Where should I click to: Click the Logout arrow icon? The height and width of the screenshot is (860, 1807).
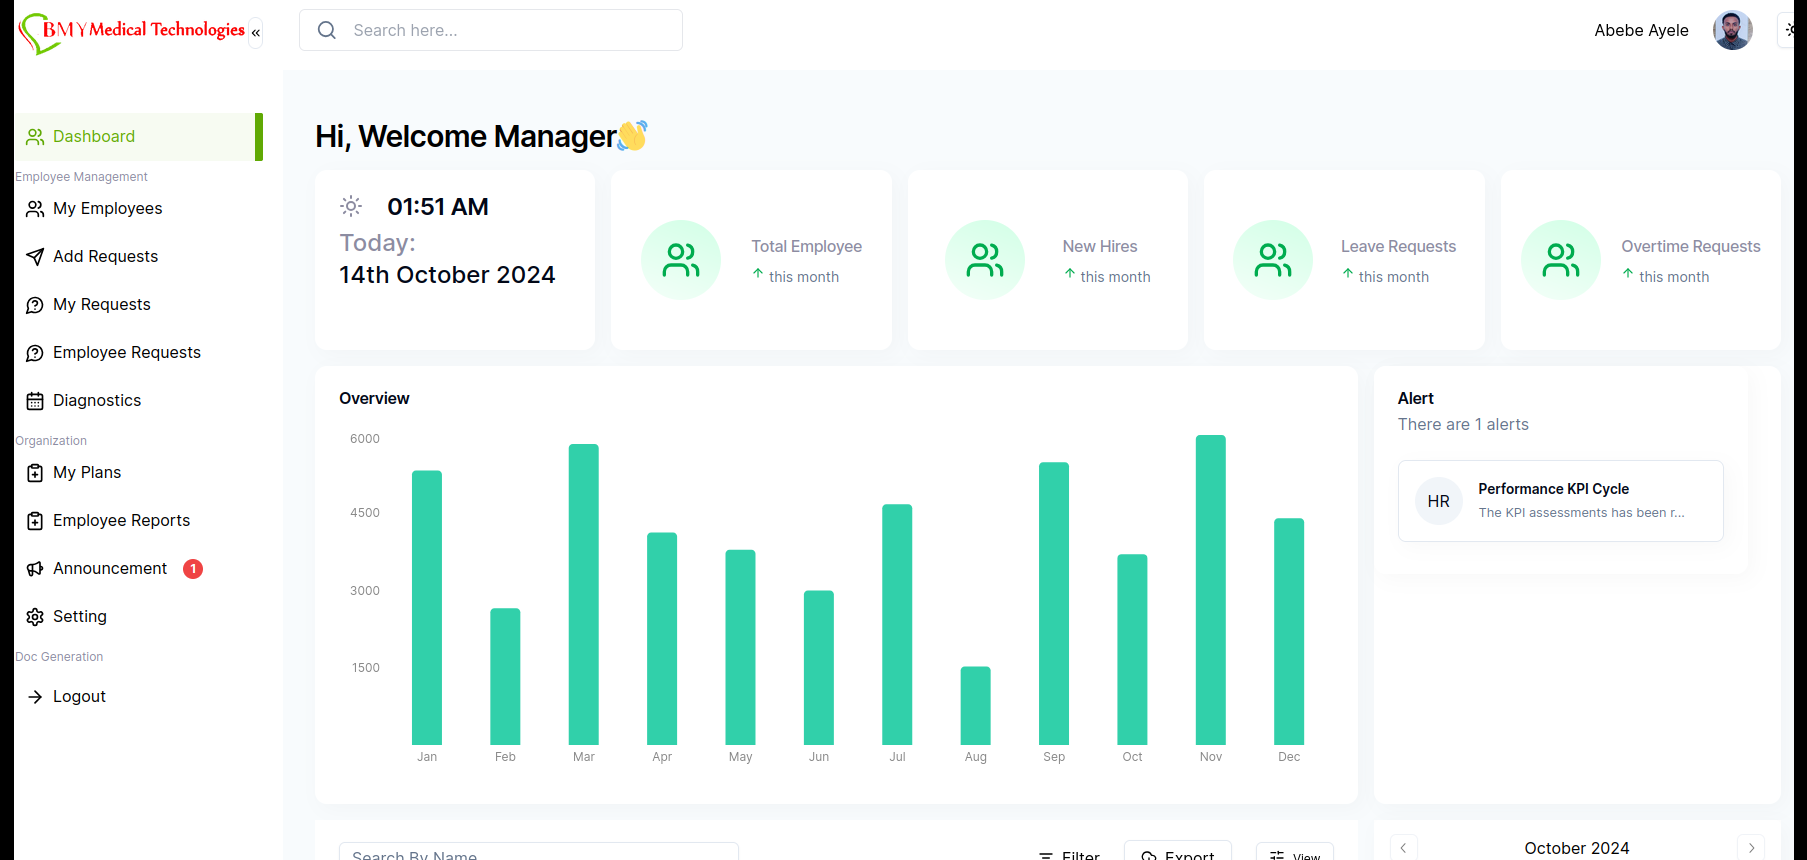tap(35, 697)
